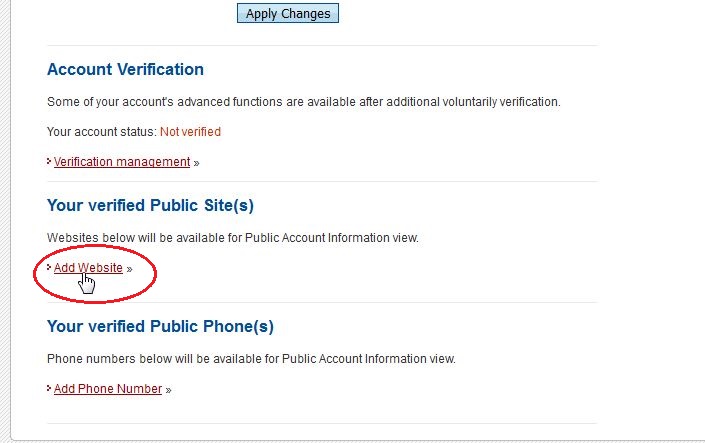705x443 pixels.
Task: Click arrow bullet before Verification management
Action: coord(49,161)
